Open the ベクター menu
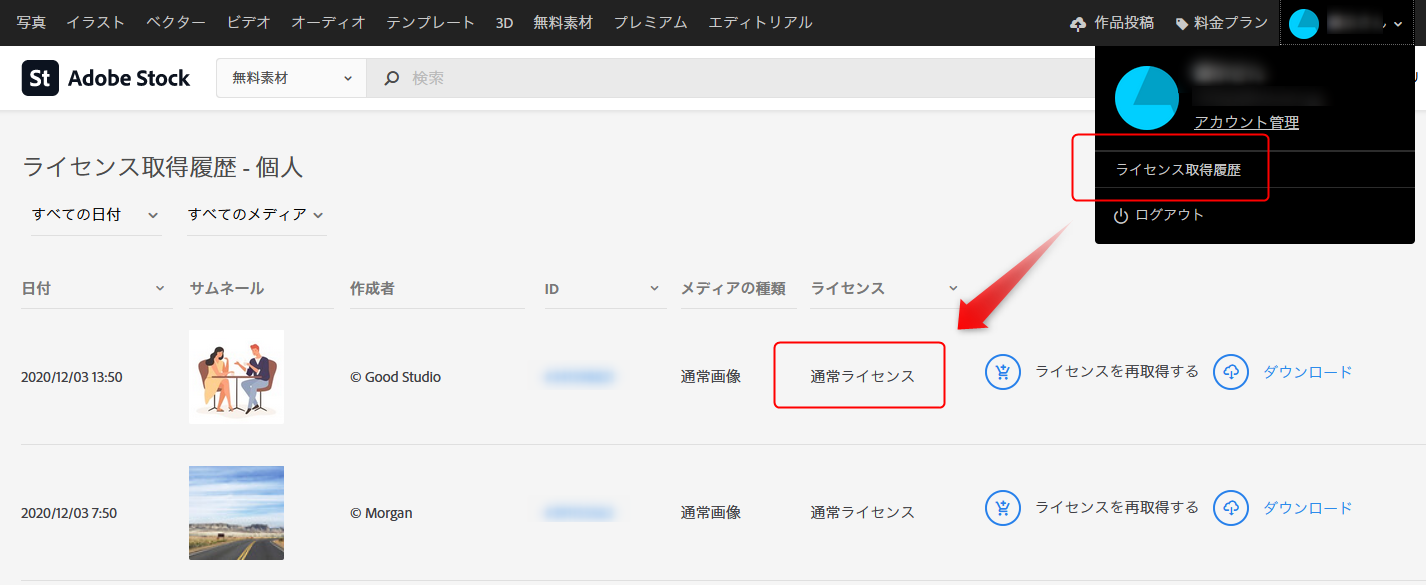The image size is (1426, 585). pyautogui.click(x=176, y=22)
